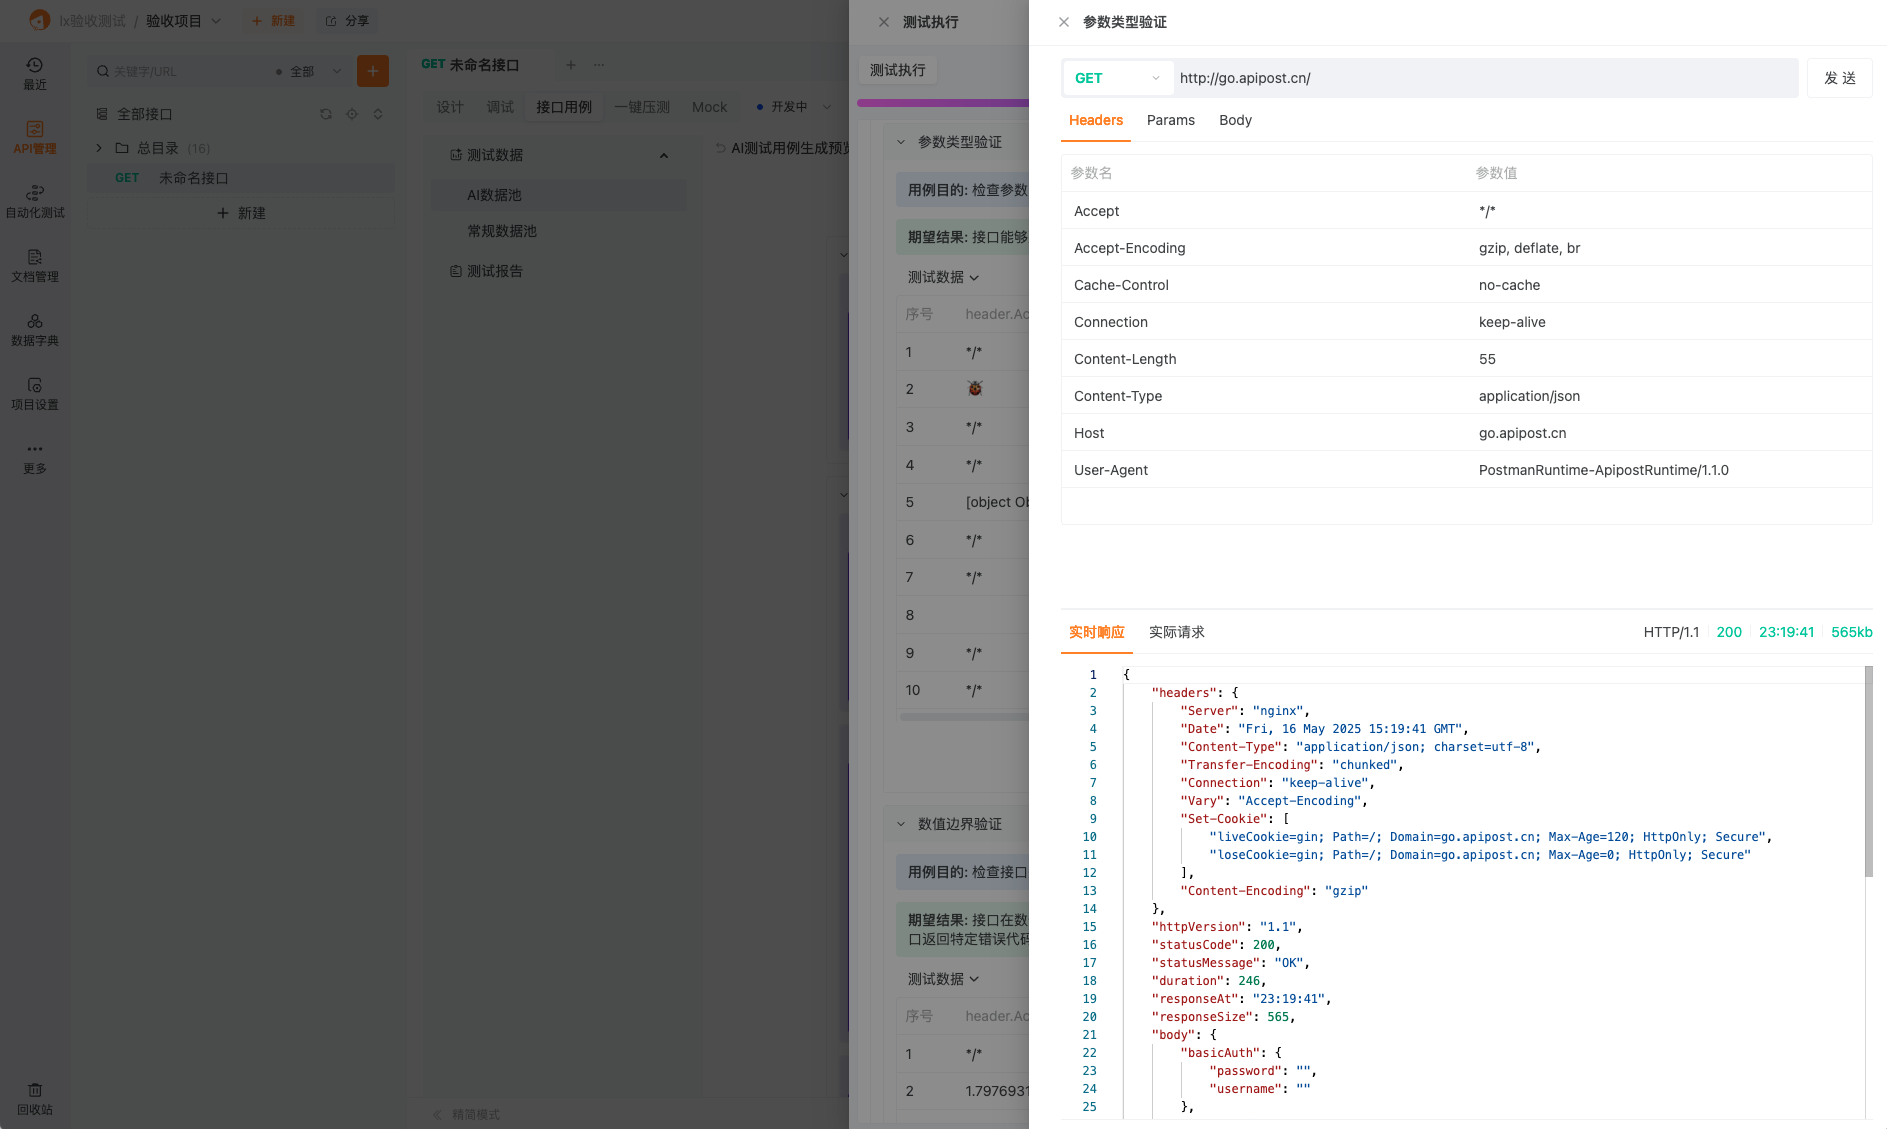The width and height of the screenshot is (1887, 1129).
Task: Click the orange plus add button
Action: 372,71
